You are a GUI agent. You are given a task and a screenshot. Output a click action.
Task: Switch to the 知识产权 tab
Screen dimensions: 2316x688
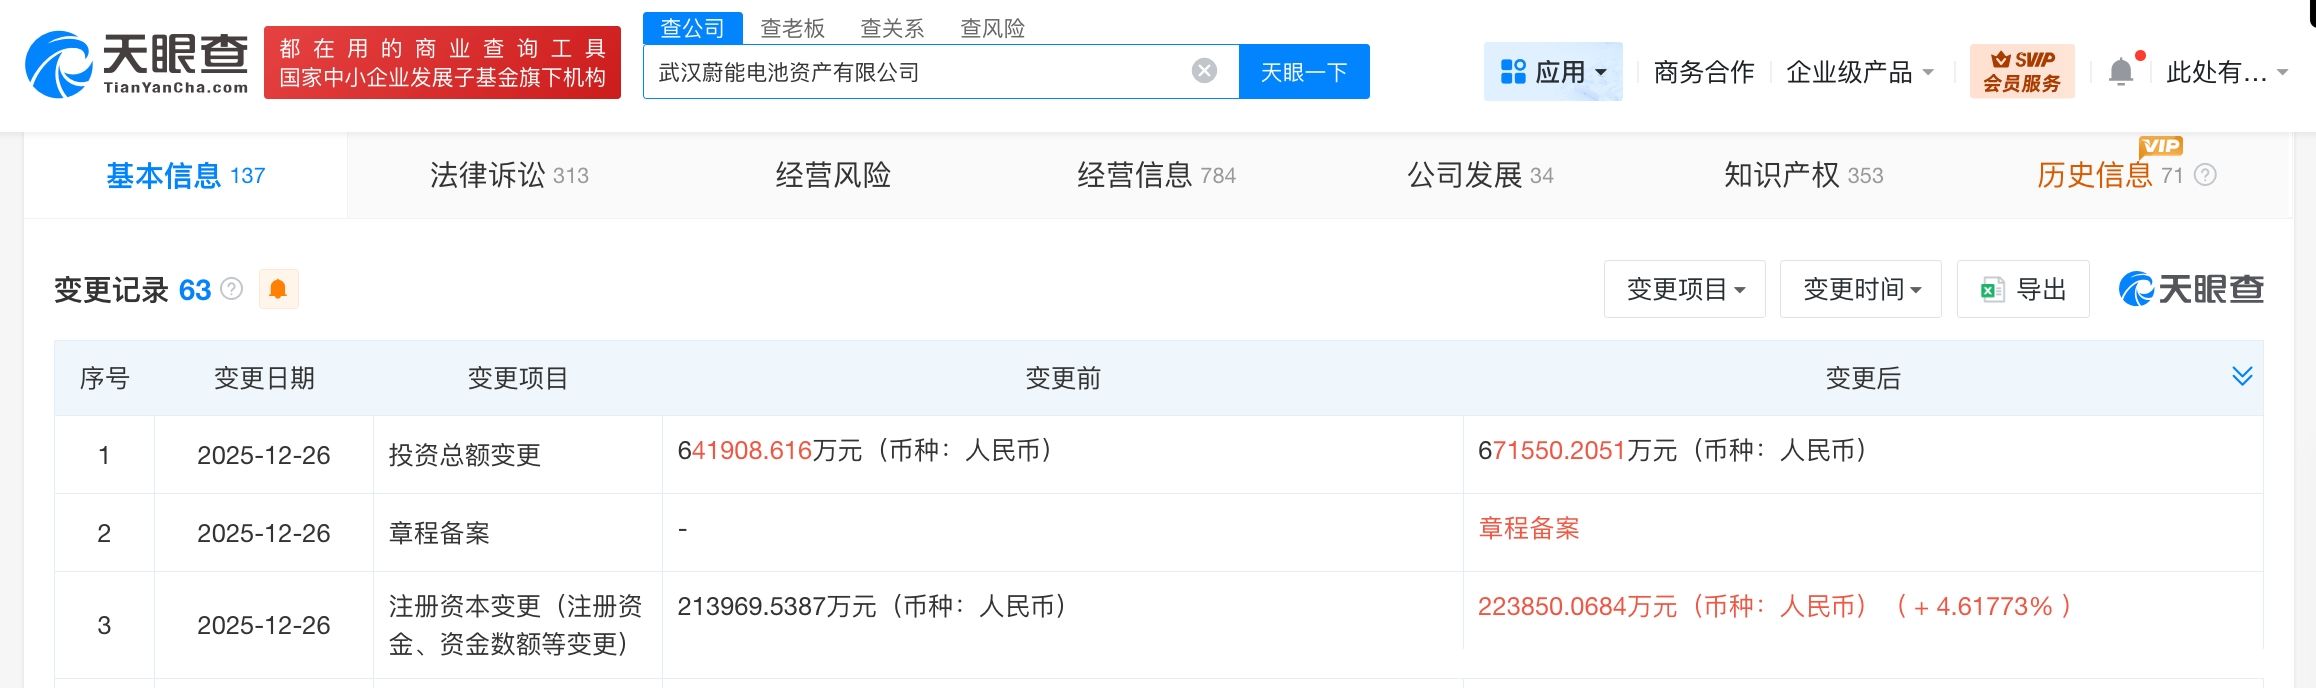click(x=1802, y=176)
